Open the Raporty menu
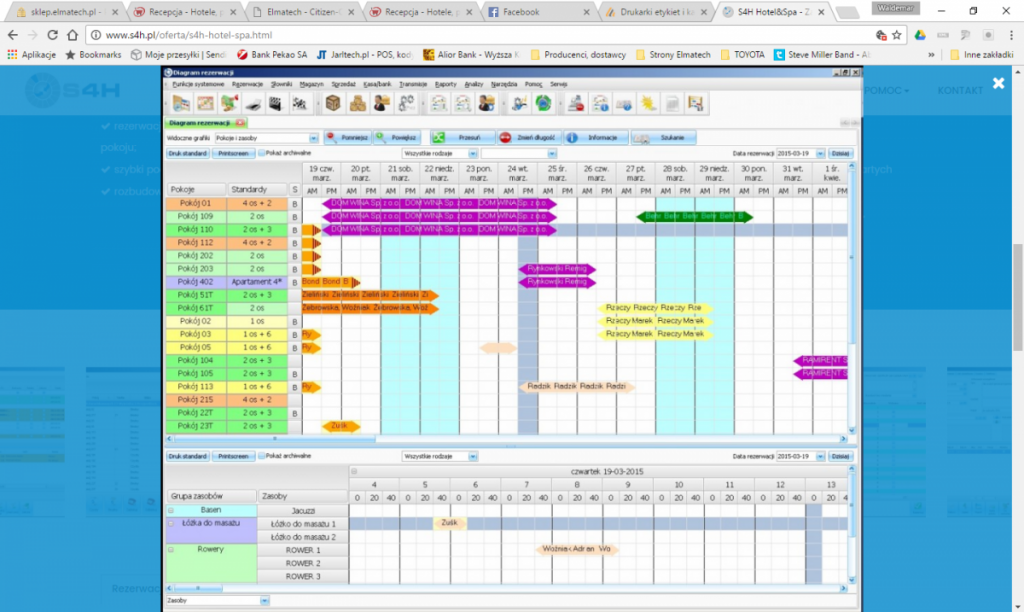1024x612 pixels. pyautogui.click(x=445, y=84)
